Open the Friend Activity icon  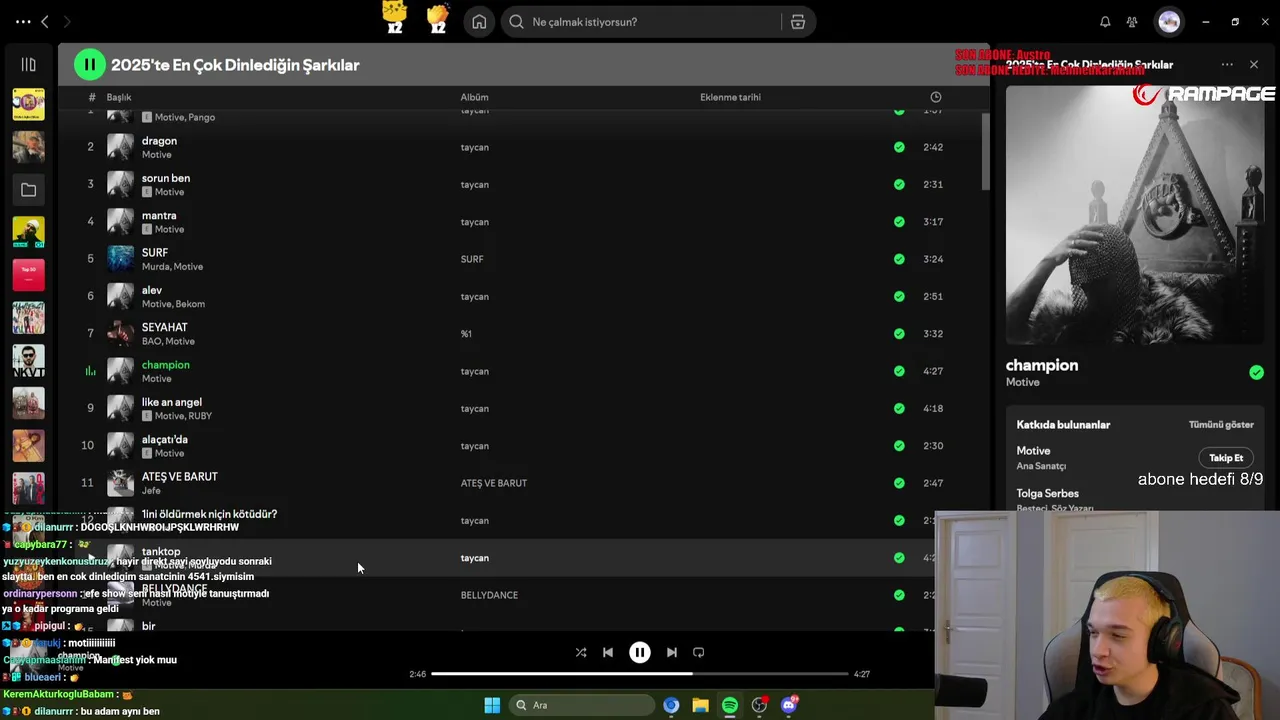coord(1132,22)
